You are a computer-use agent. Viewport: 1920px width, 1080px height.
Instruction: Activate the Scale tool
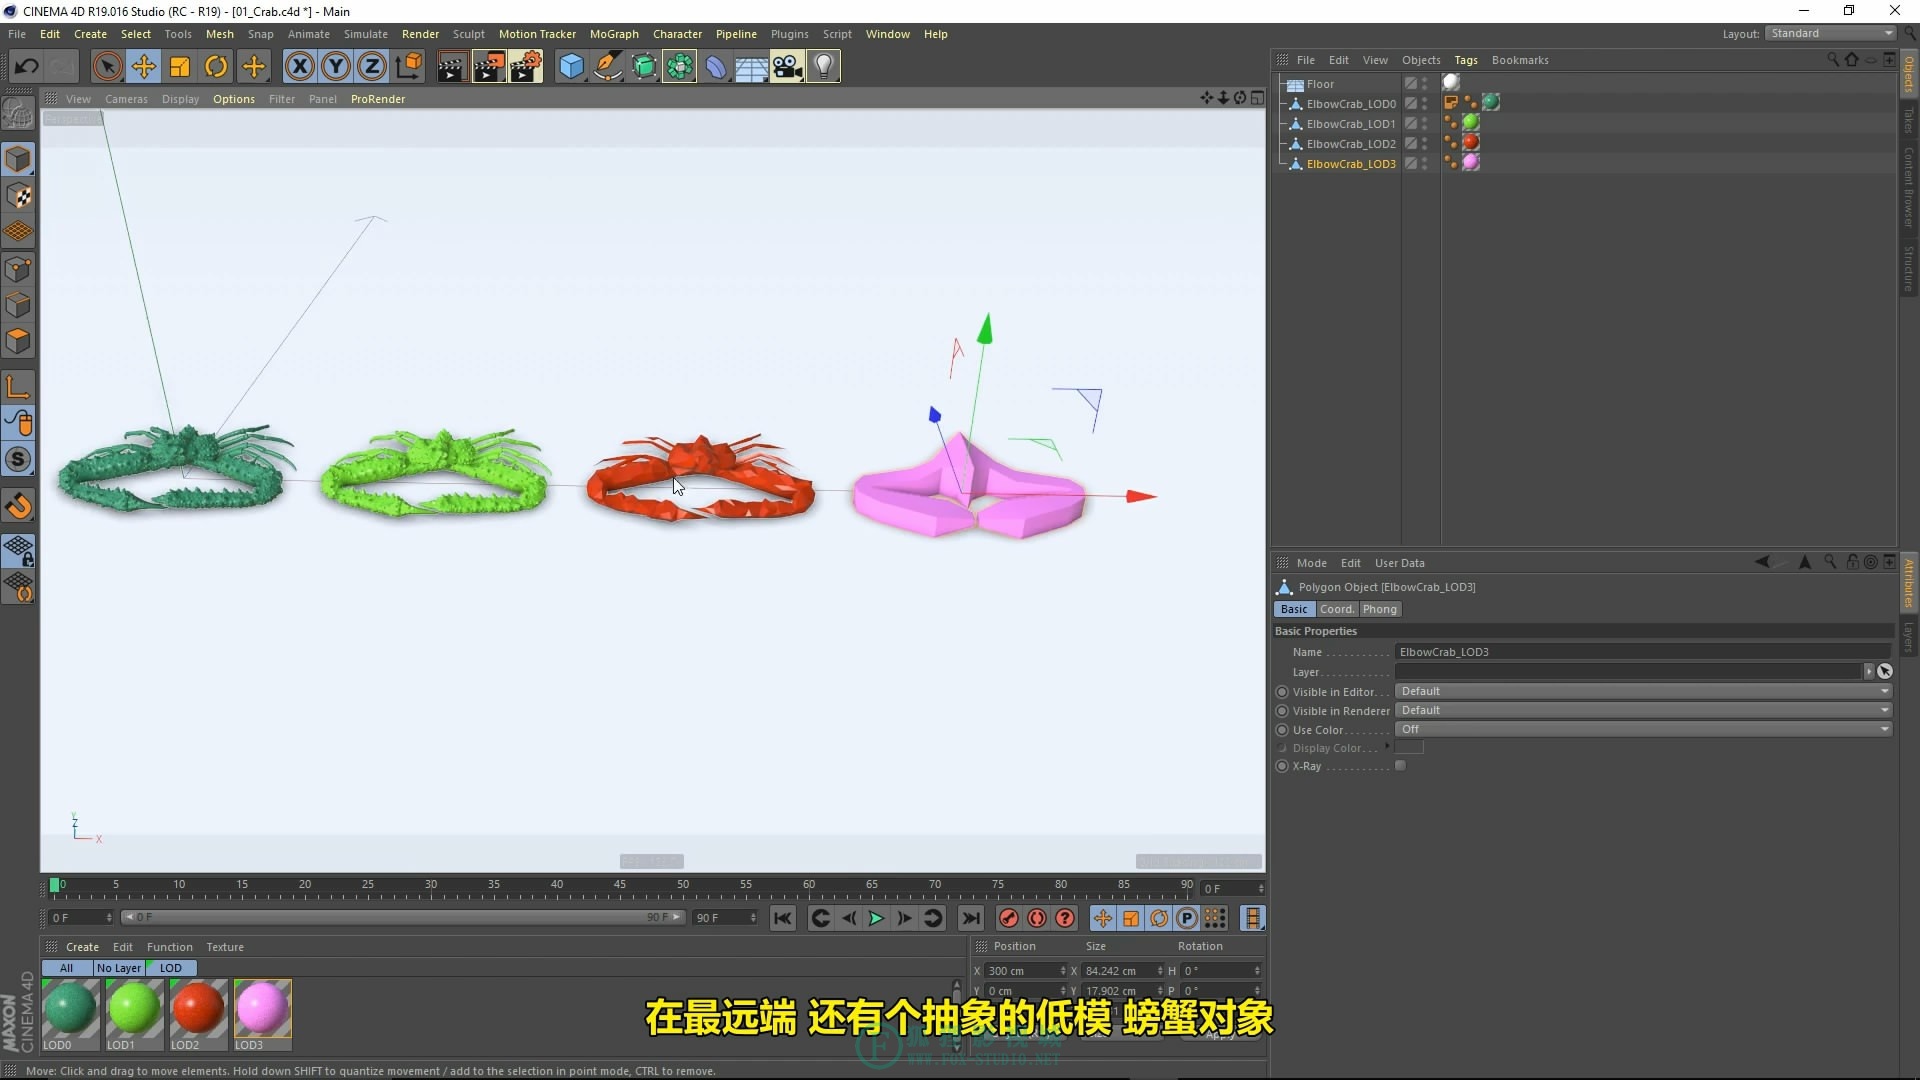click(x=180, y=67)
